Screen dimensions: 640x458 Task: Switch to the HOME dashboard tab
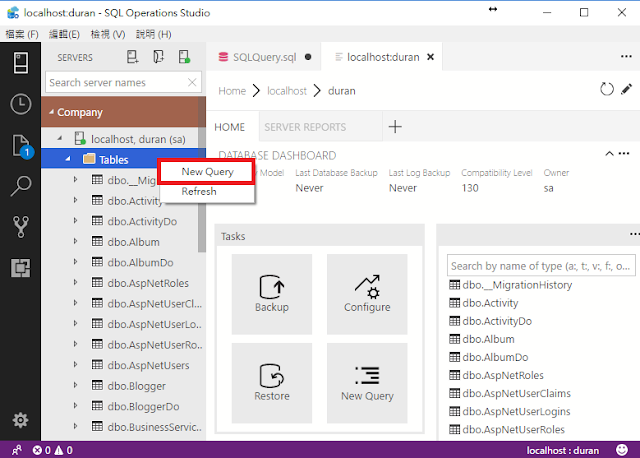tap(229, 127)
